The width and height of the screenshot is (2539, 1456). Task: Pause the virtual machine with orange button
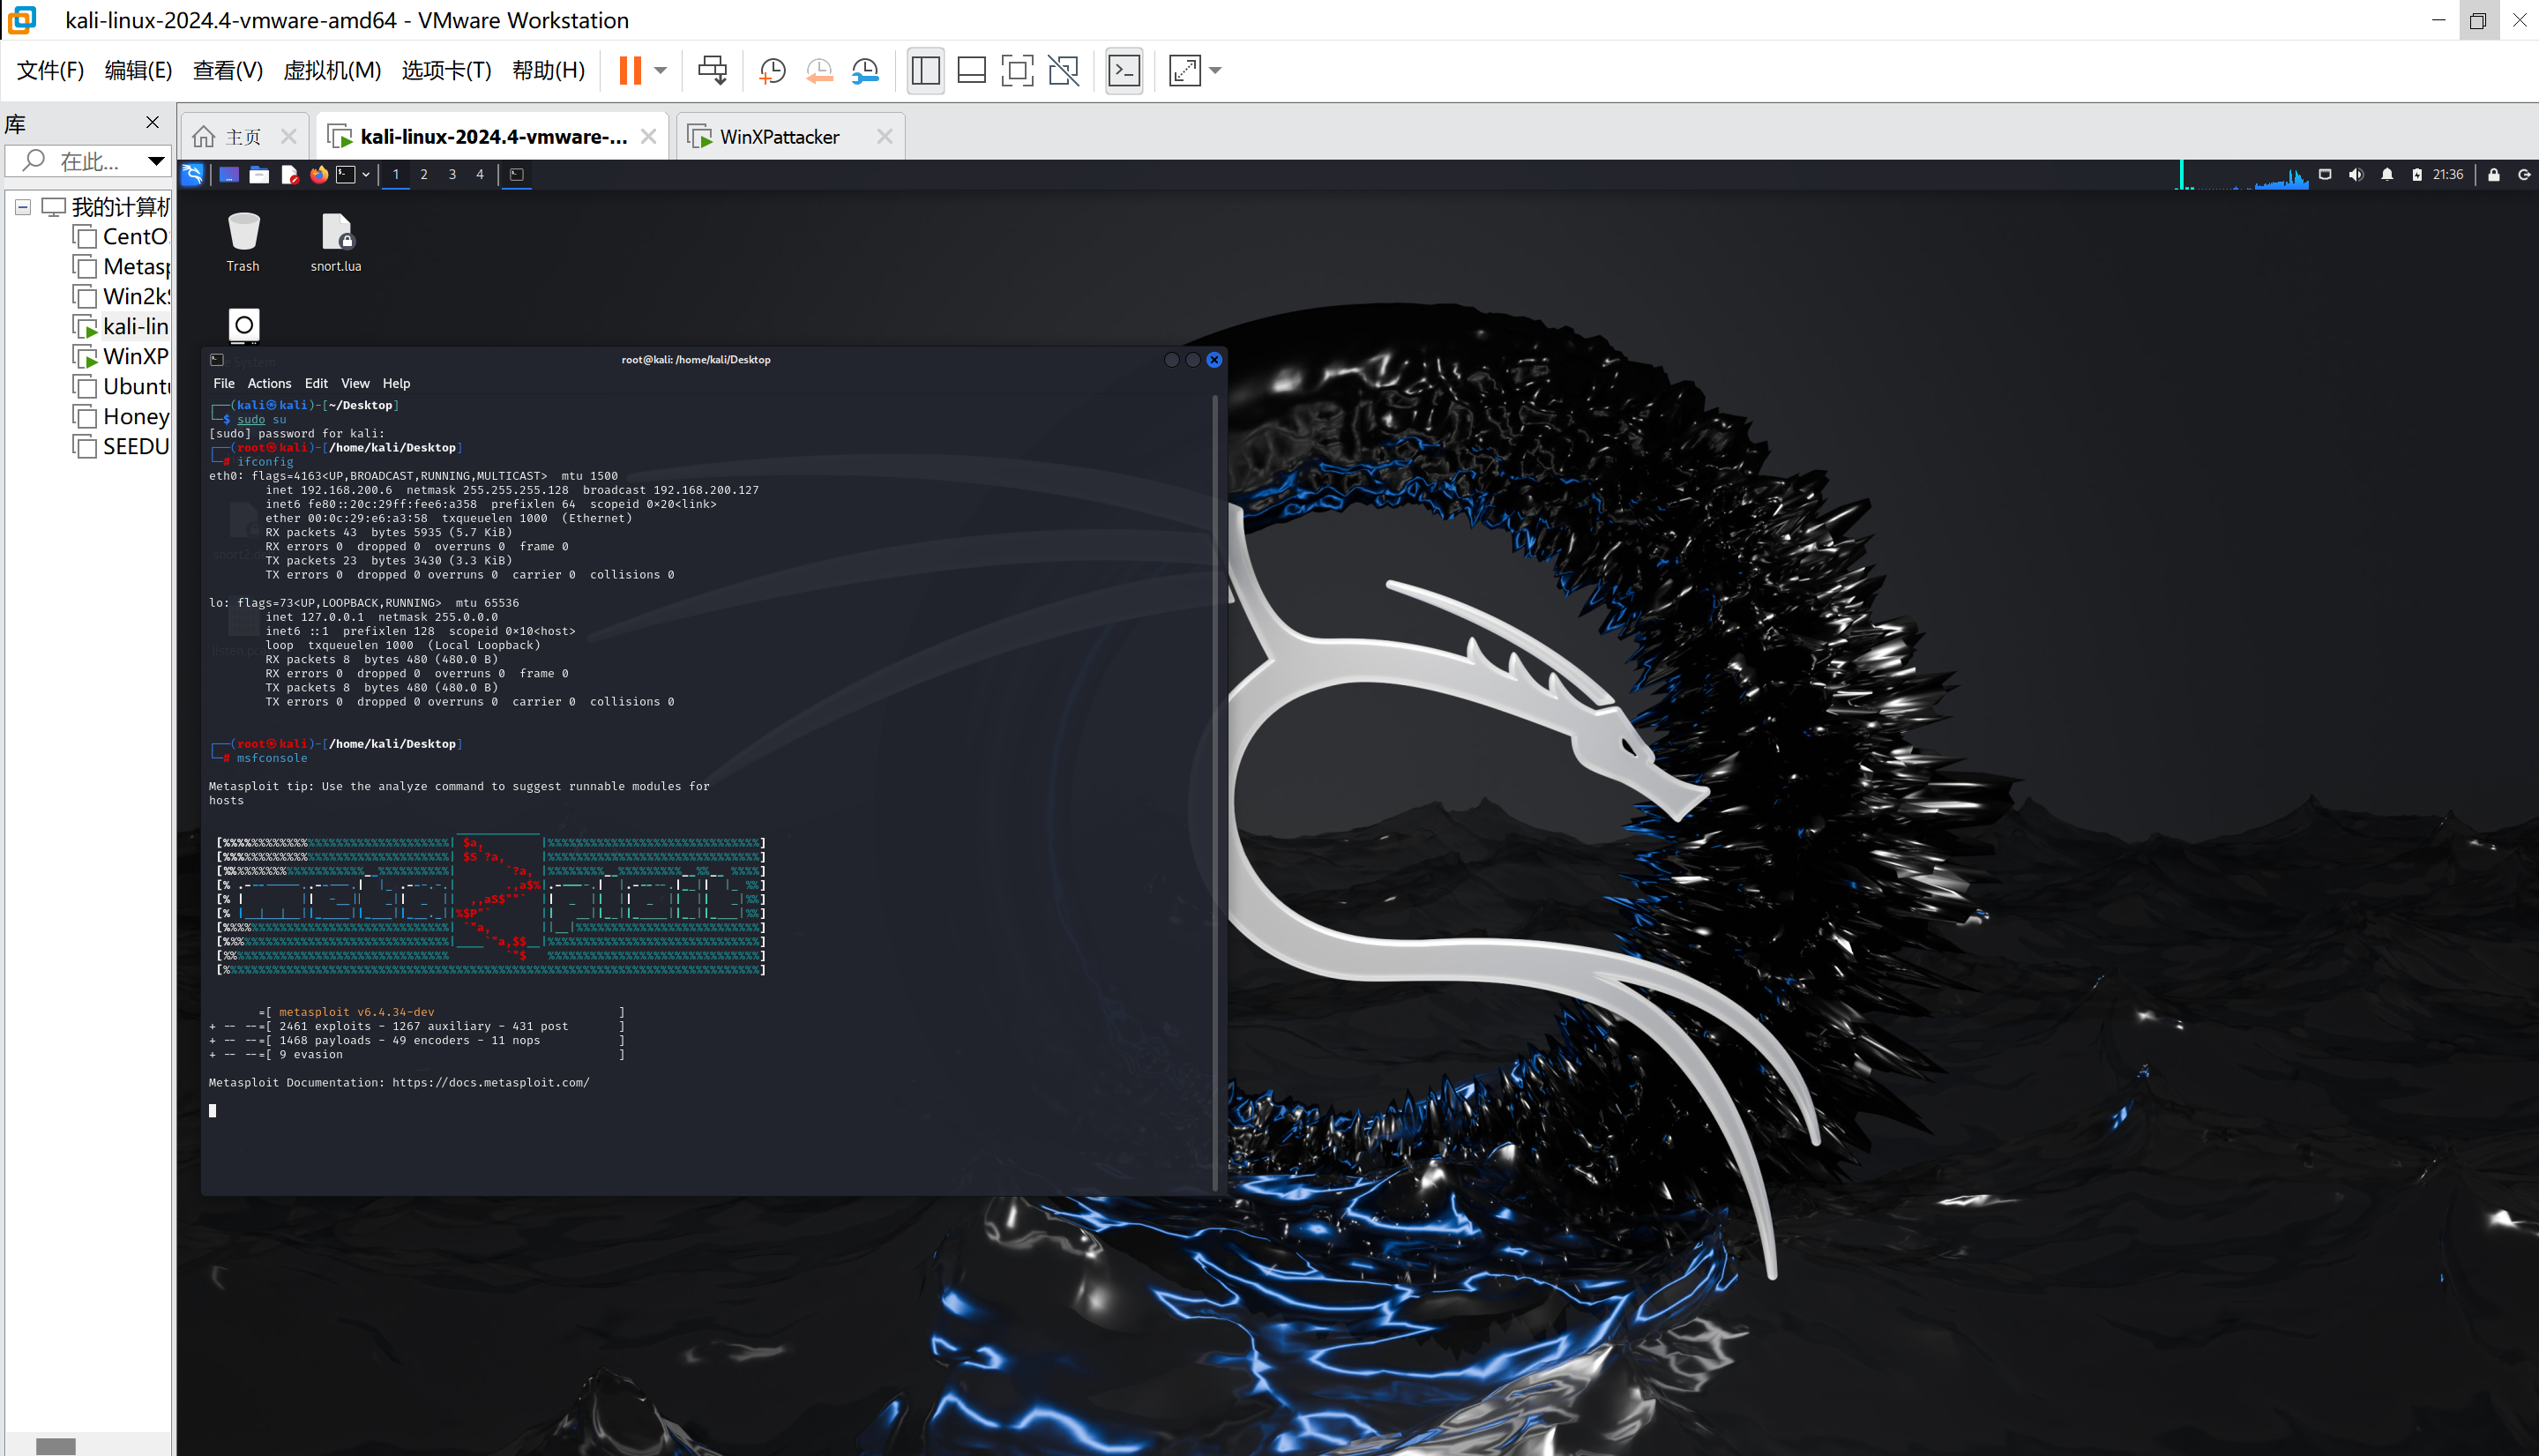click(629, 70)
